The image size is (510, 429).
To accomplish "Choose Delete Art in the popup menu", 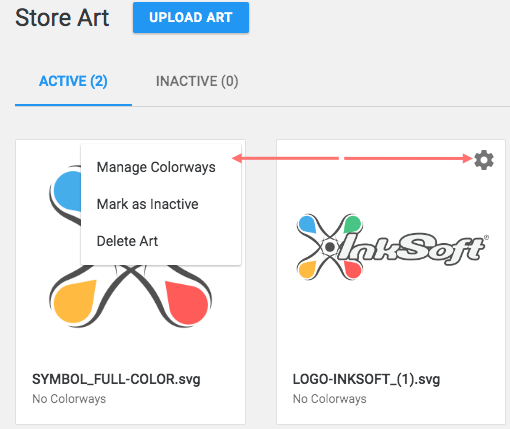I will [x=127, y=241].
